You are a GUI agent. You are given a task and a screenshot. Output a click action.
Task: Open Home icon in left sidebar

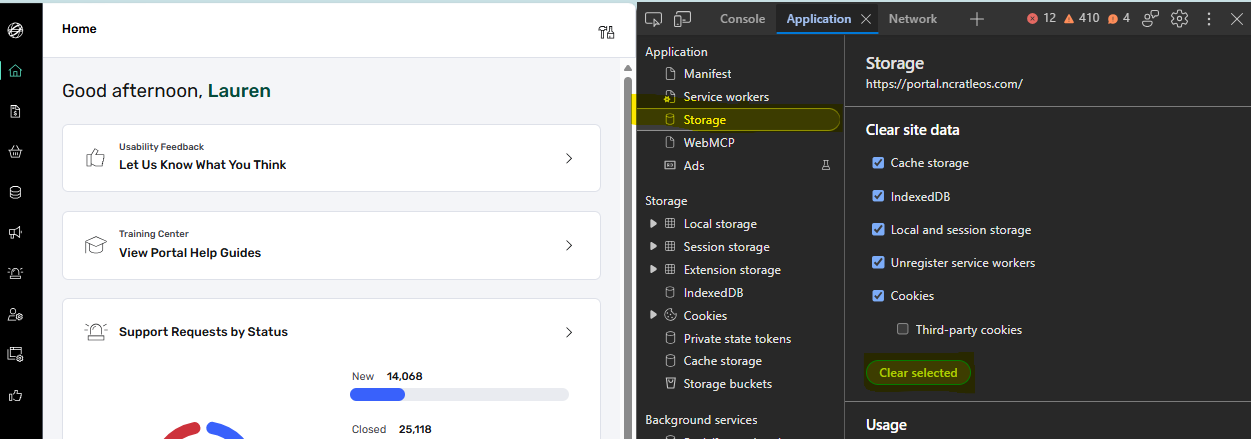(x=15, y=71)
